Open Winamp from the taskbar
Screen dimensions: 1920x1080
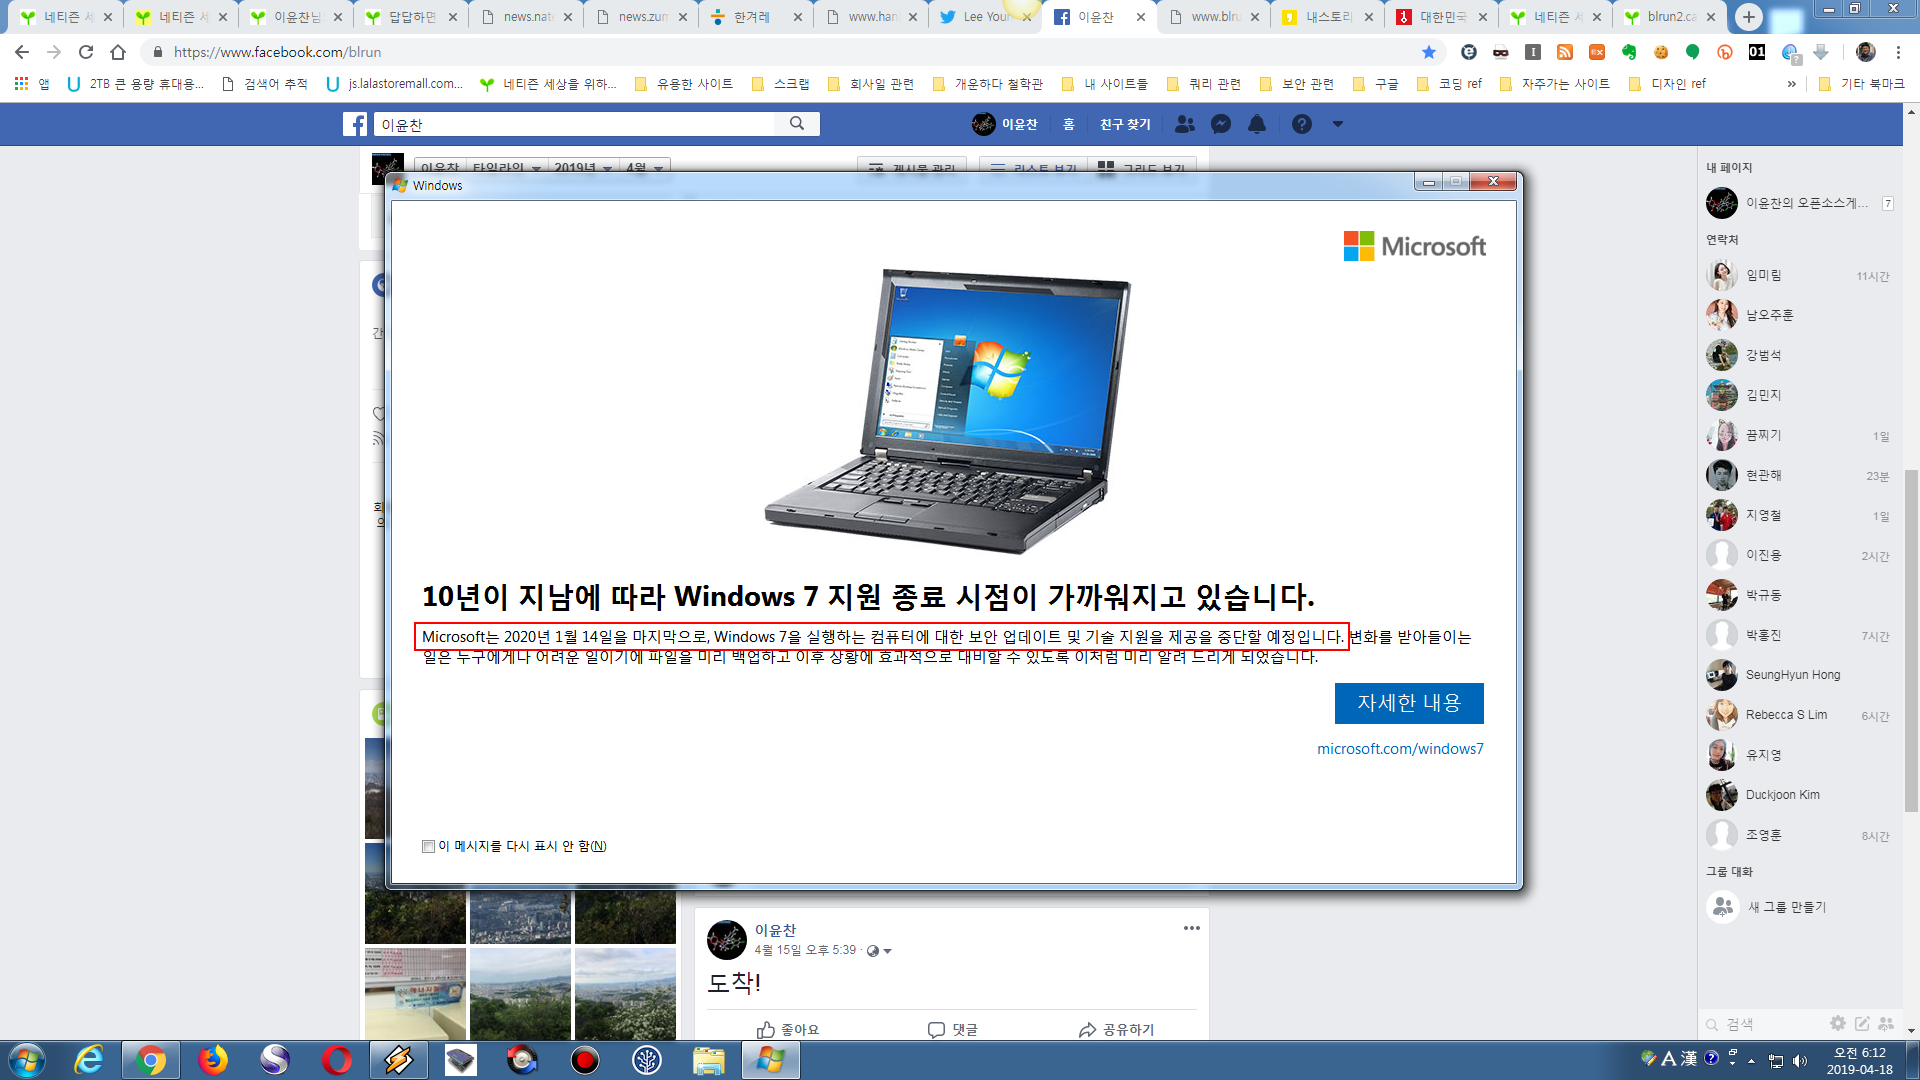(x=399, y=1060)
